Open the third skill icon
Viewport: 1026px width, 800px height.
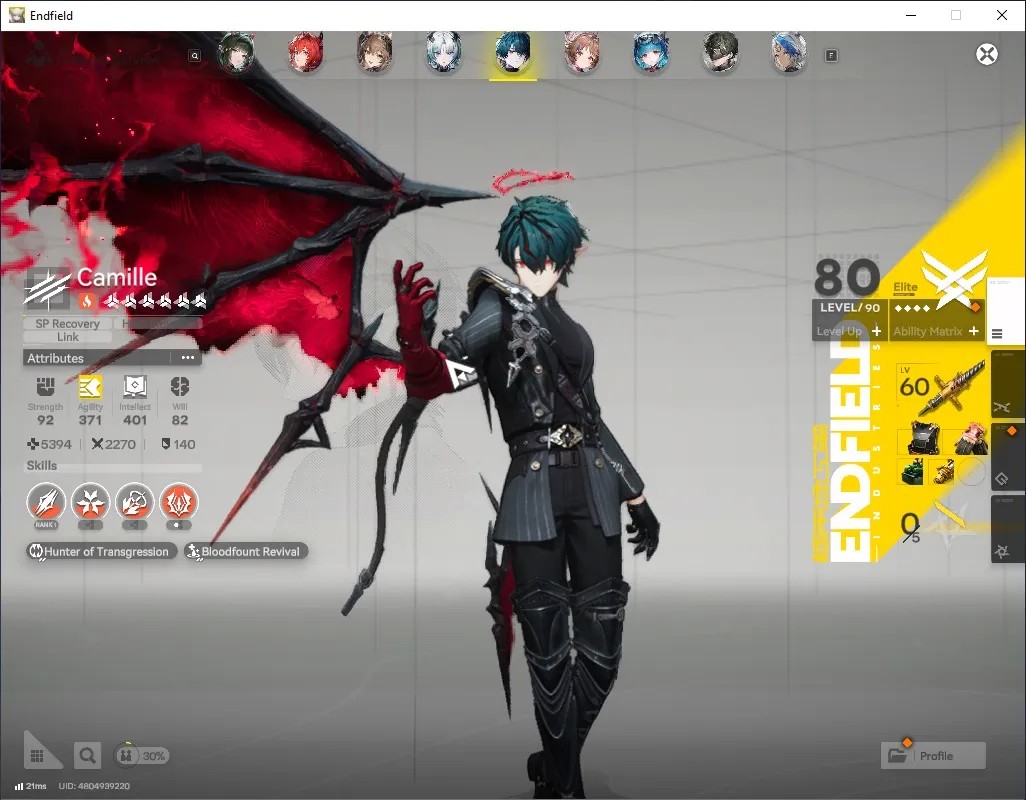[x=135, y=502]
